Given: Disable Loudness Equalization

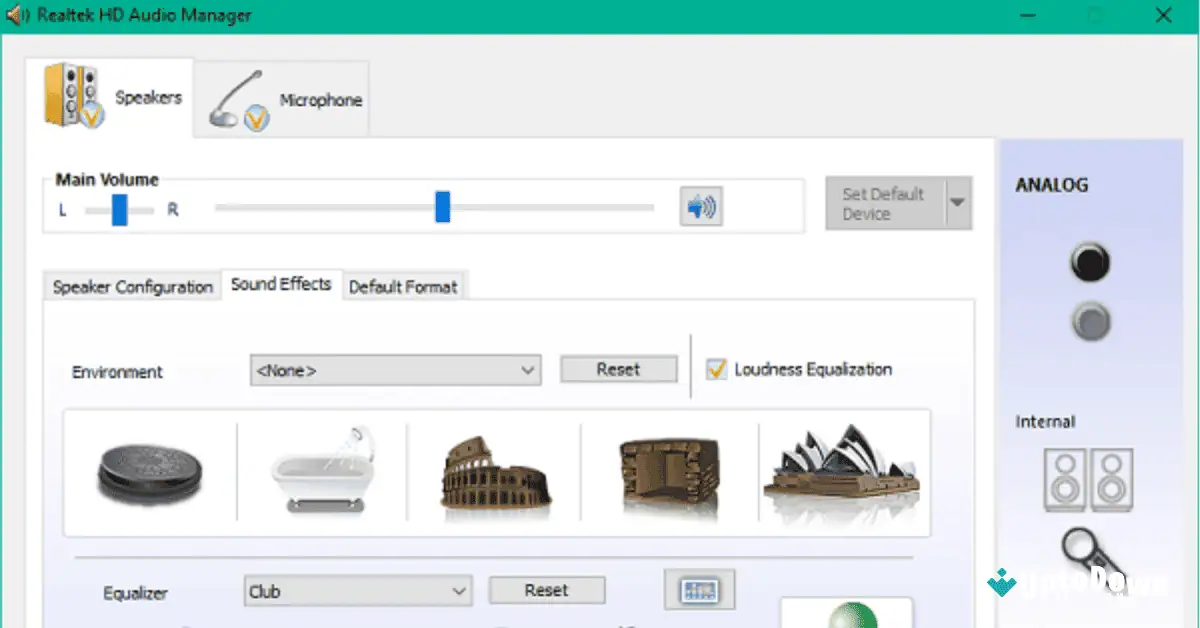Looking at the screenshot, I should coord(717,369).
